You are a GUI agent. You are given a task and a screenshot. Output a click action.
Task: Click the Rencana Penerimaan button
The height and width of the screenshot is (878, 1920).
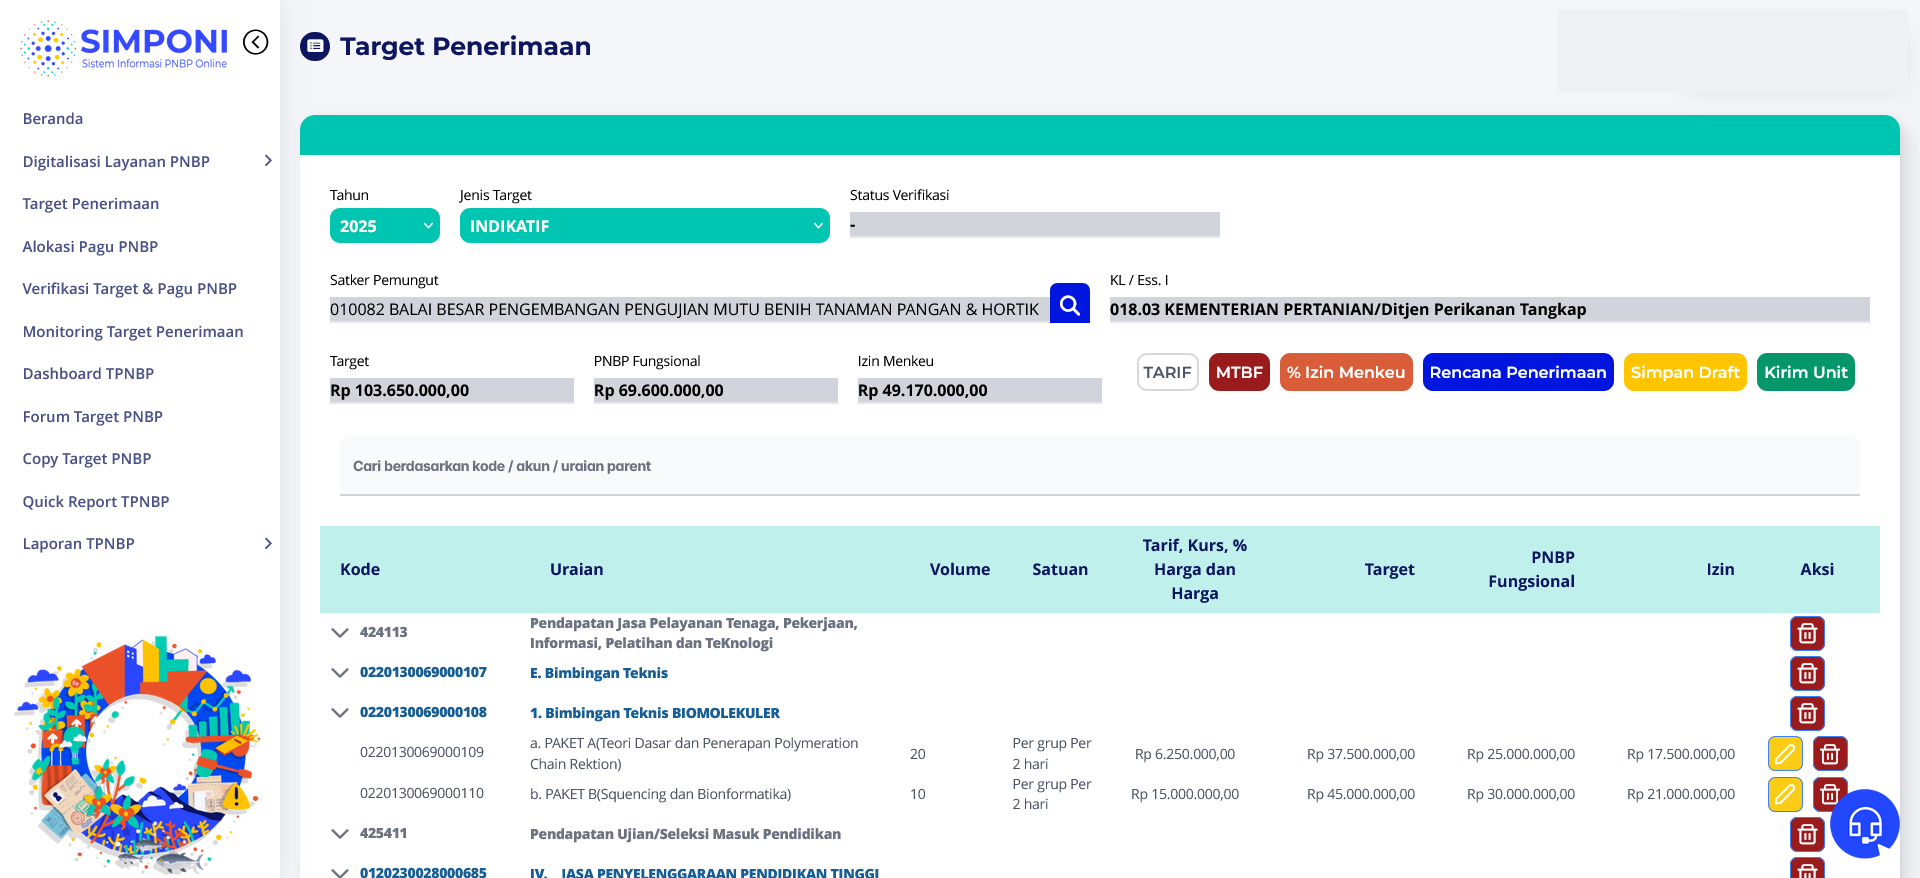(x=1517, y=372)
